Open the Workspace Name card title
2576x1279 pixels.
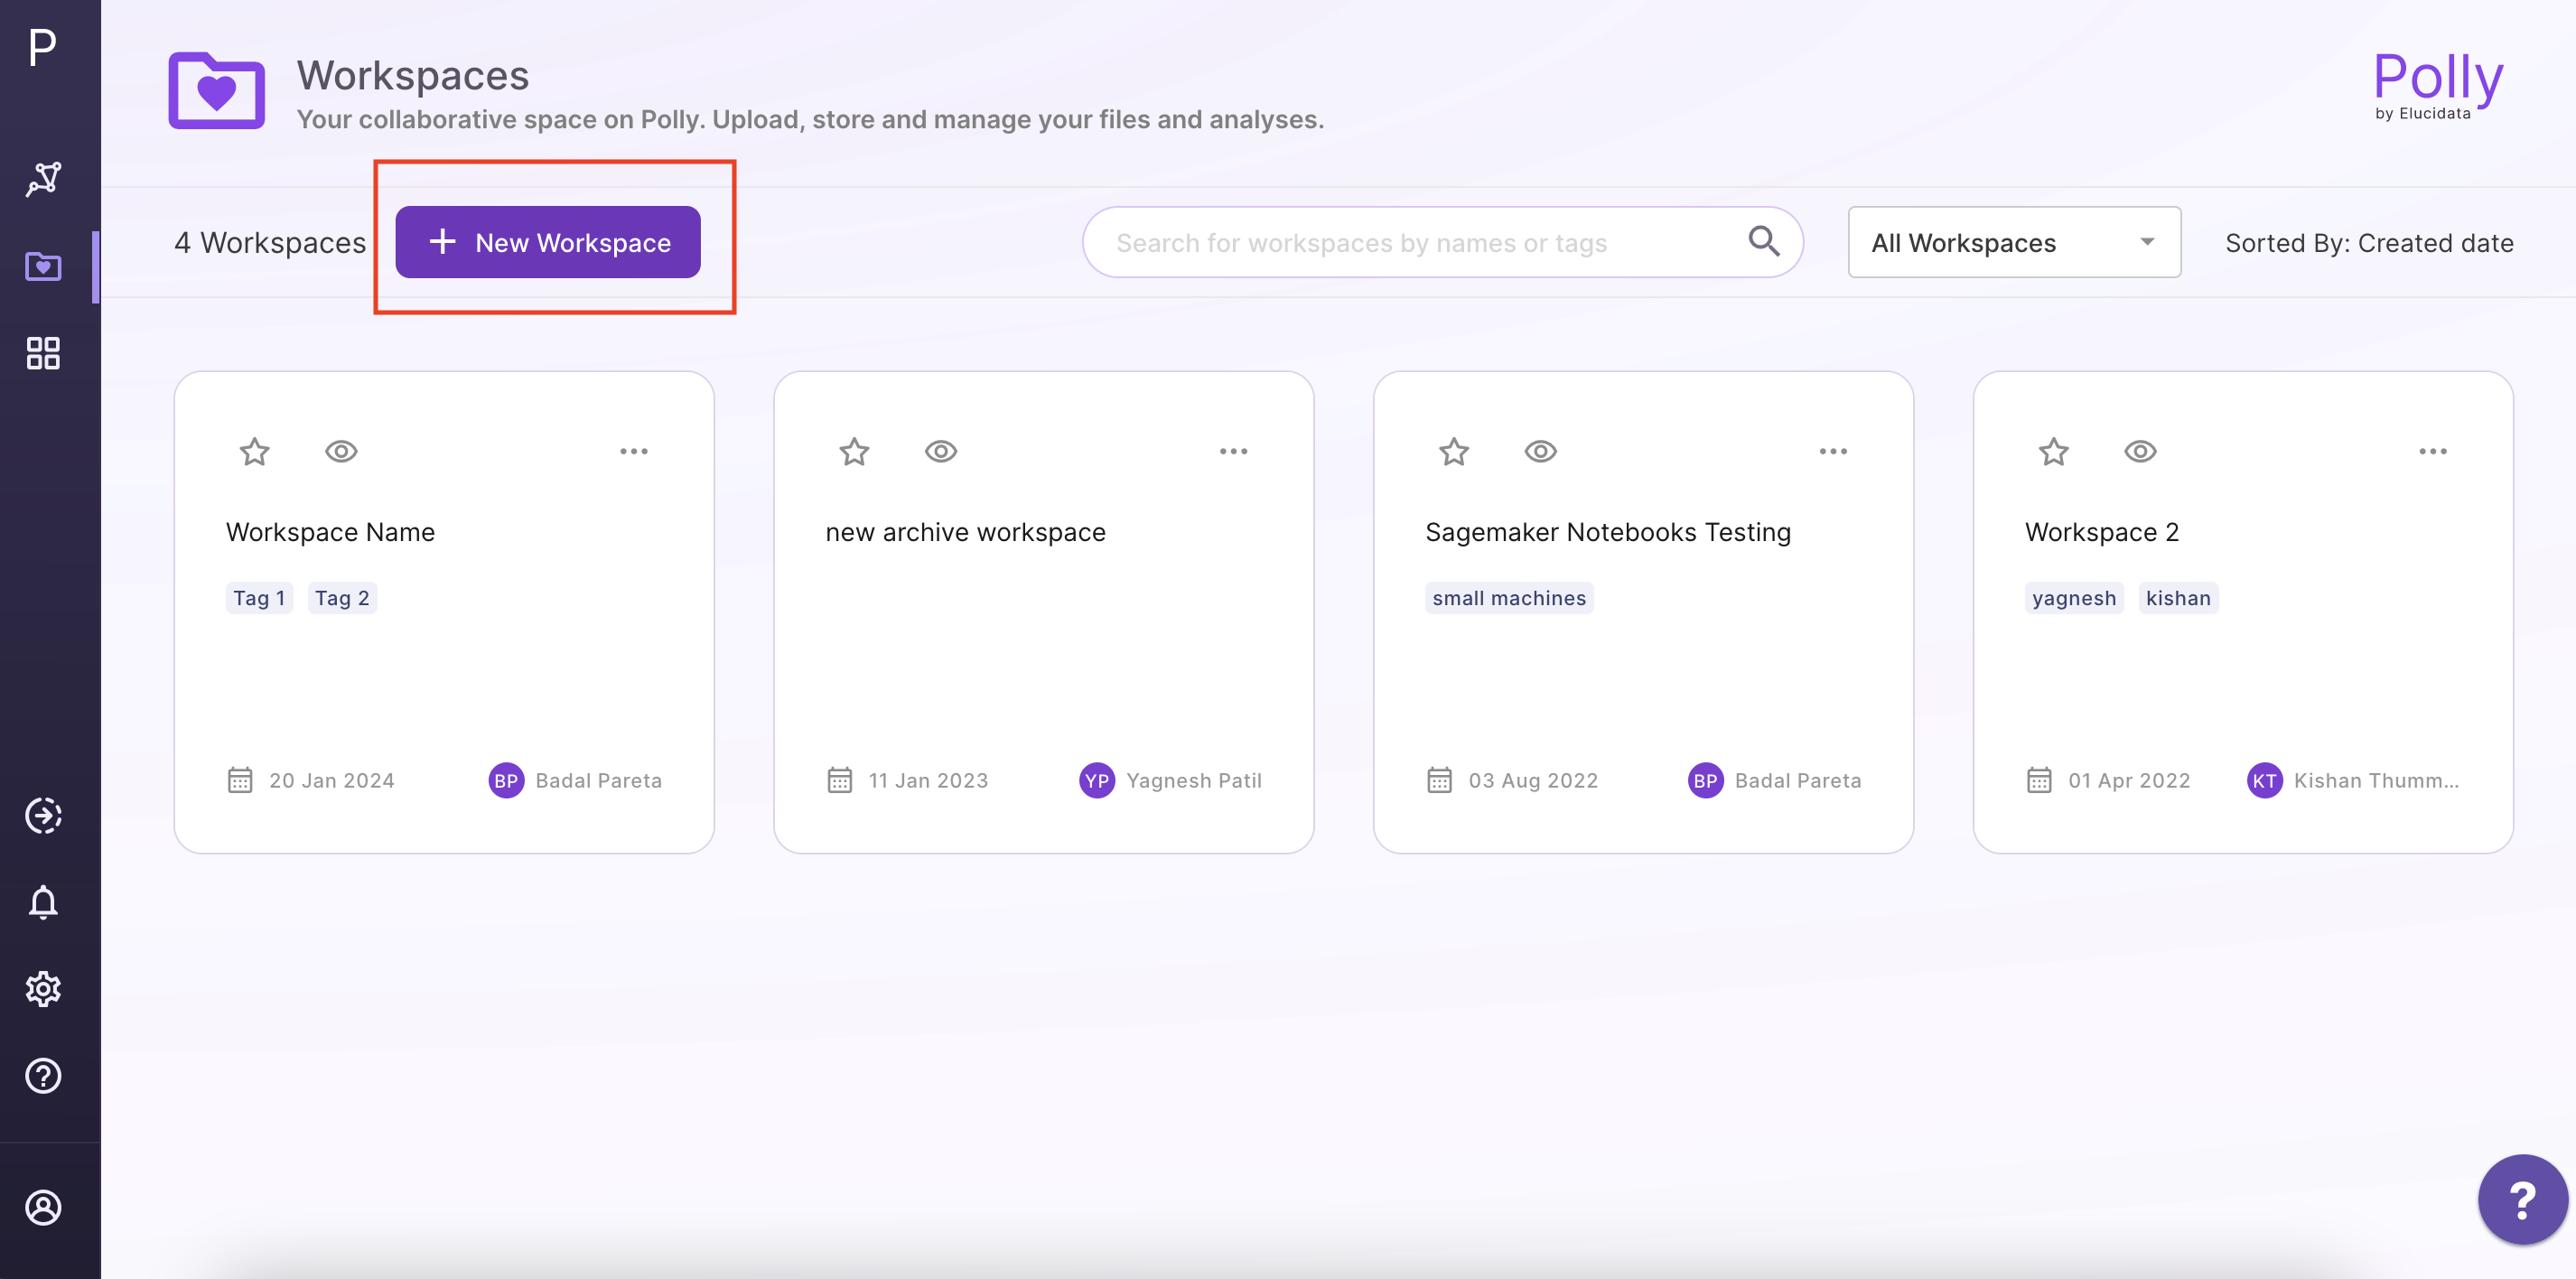(330, 532)
